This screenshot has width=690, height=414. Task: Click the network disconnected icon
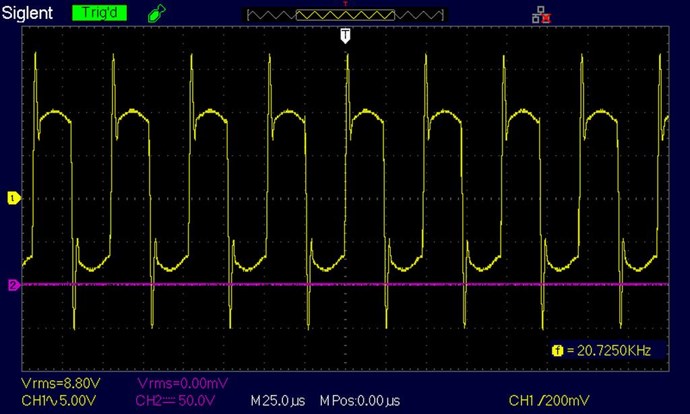click(541, 15)
